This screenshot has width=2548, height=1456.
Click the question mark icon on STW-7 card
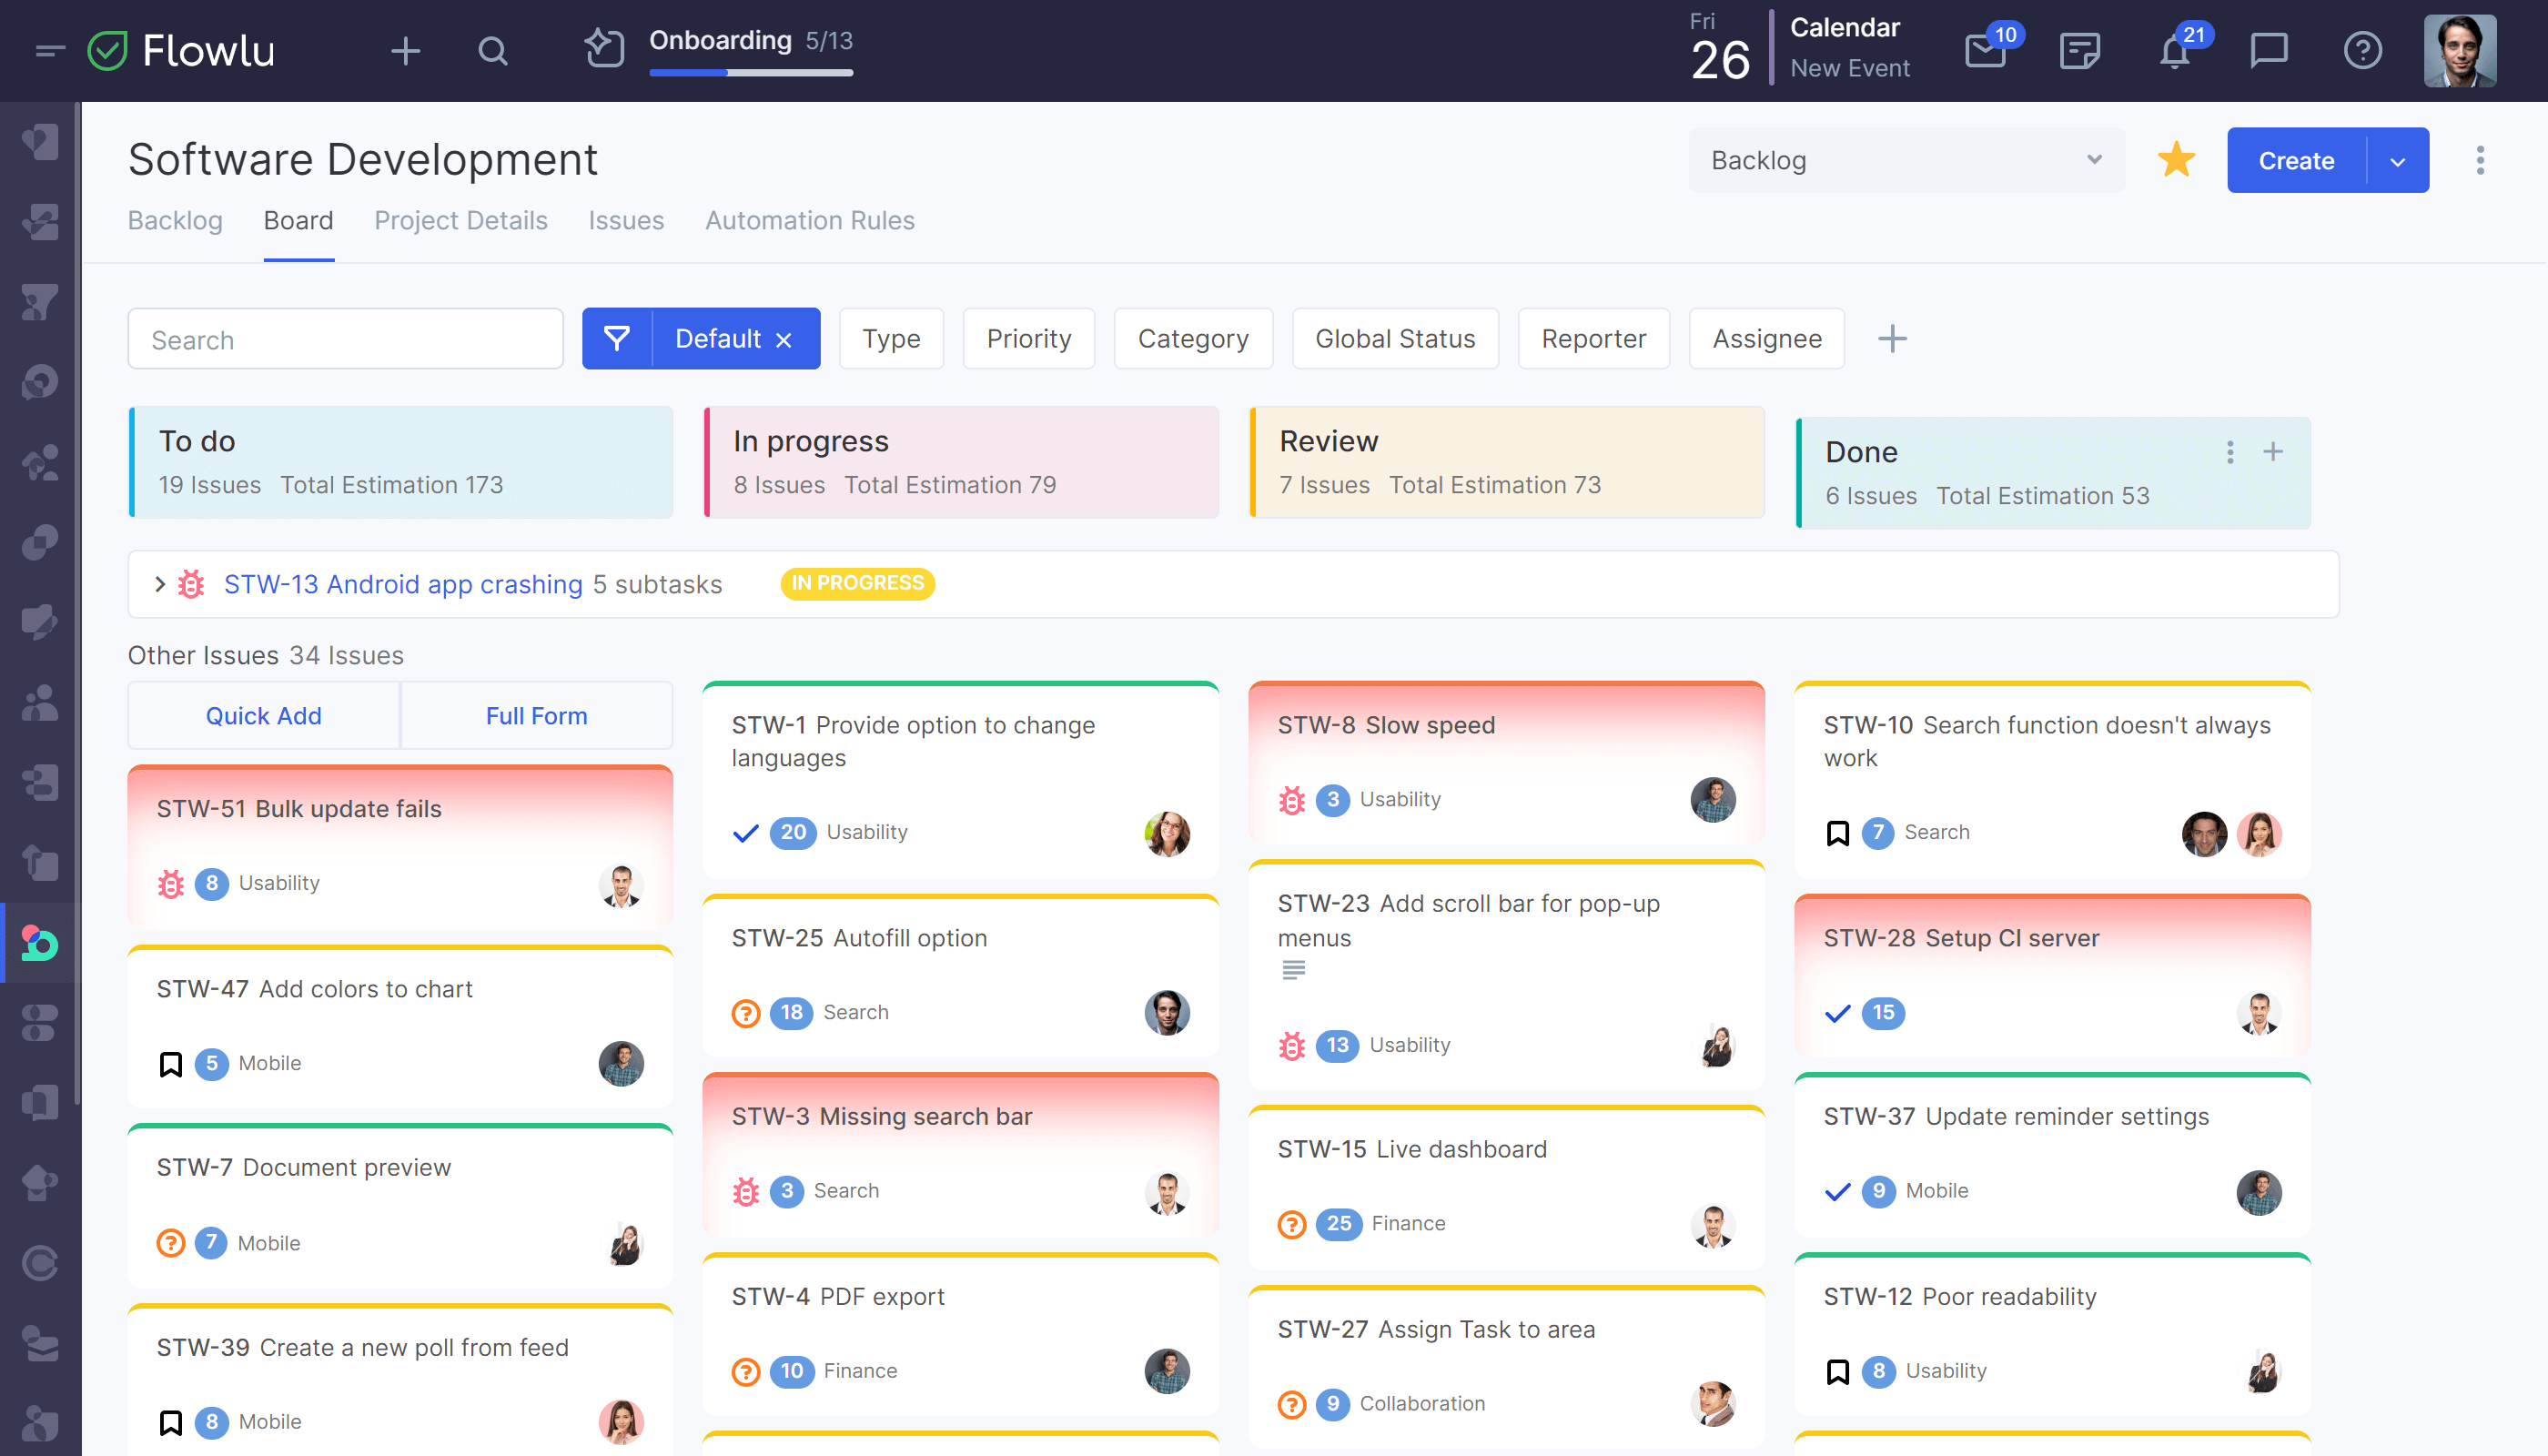click(168, 1242)
